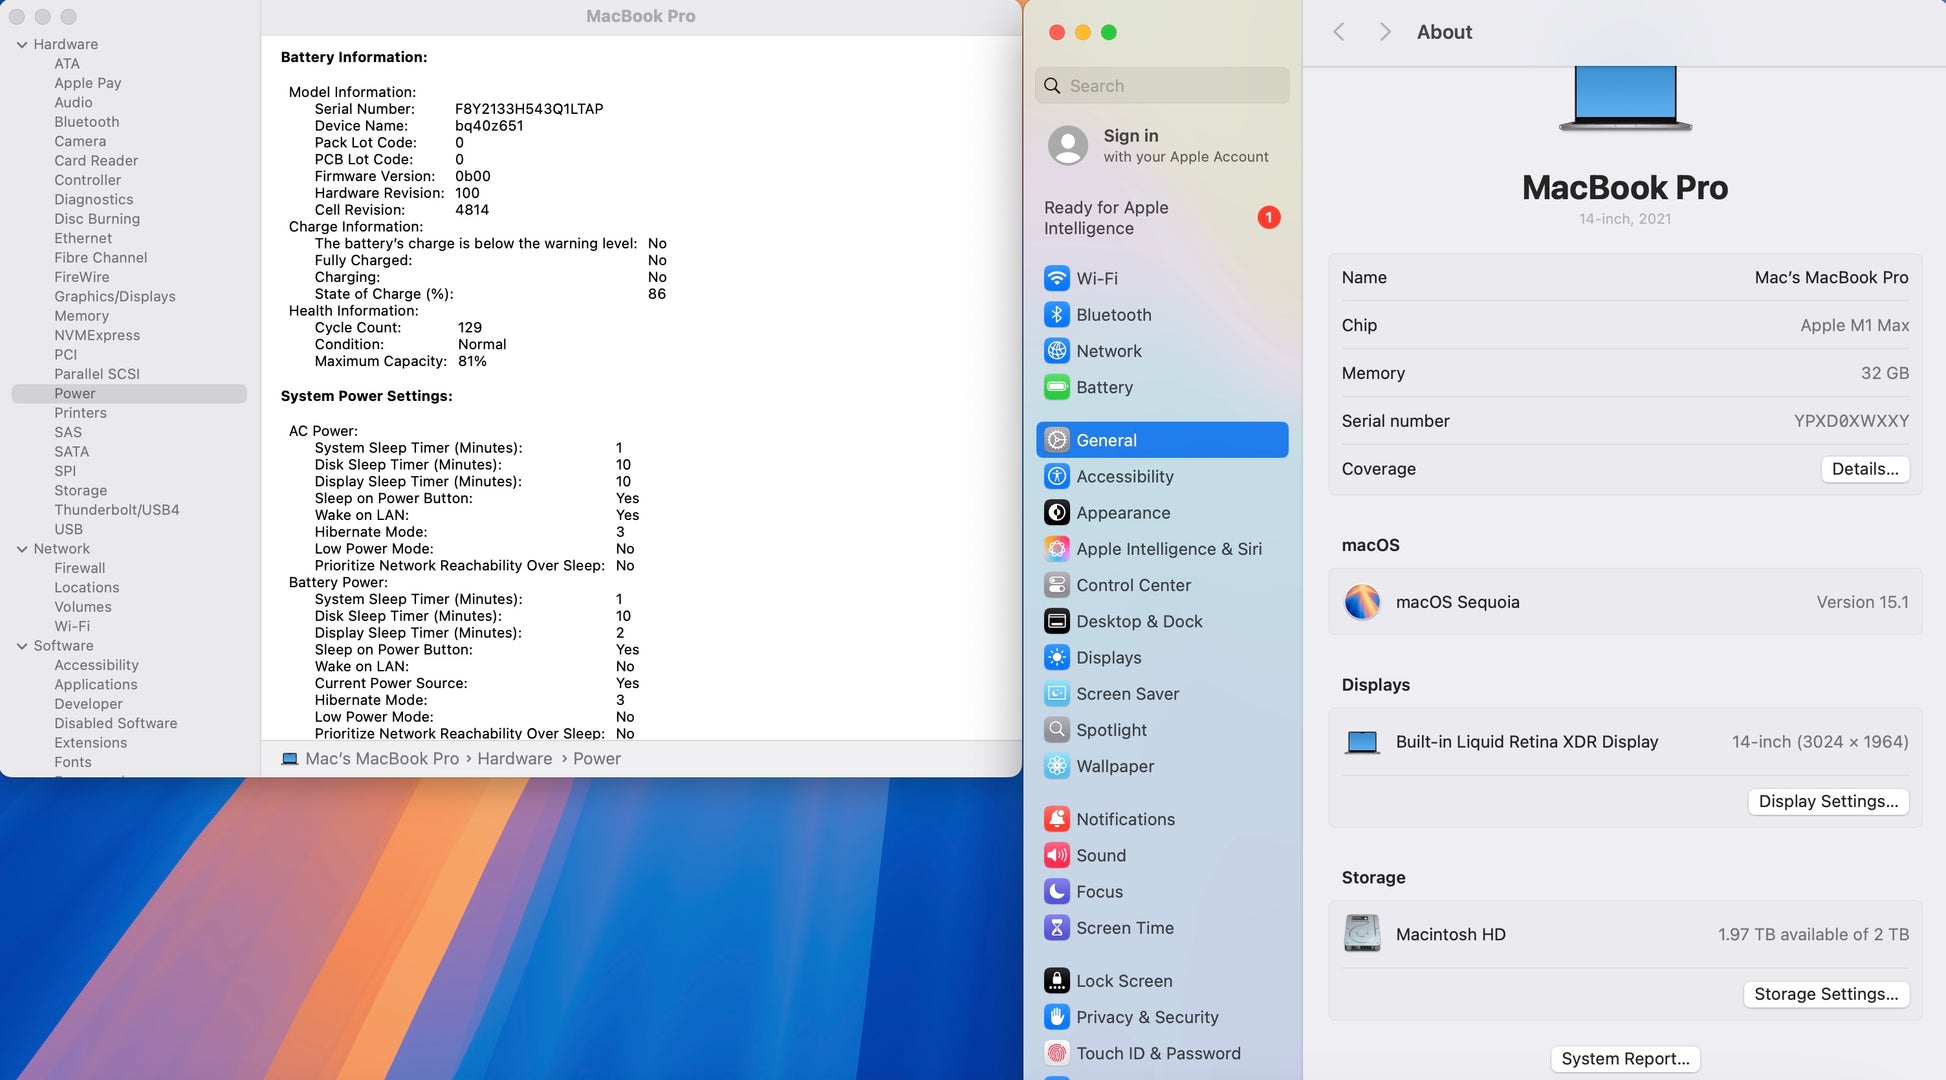
Task: Select the Notifications bell icon
Action: point(1057,819)
